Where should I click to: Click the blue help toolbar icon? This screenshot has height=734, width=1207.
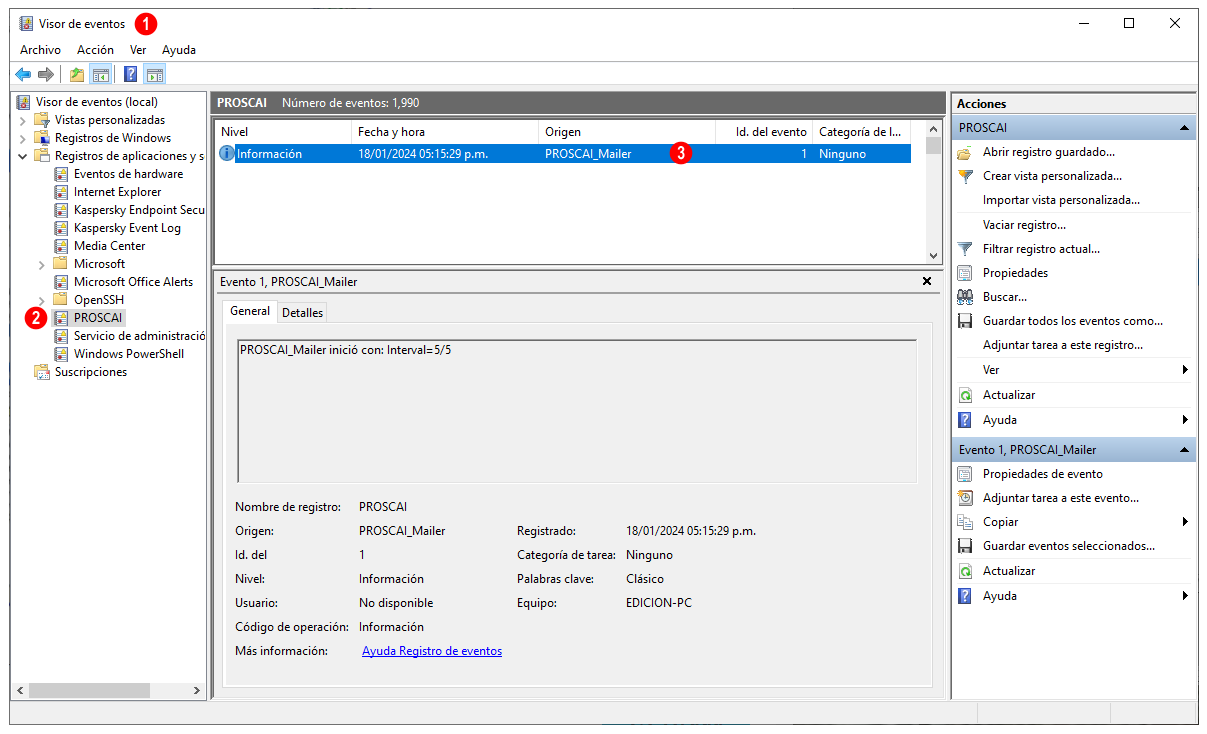(131, 74)
